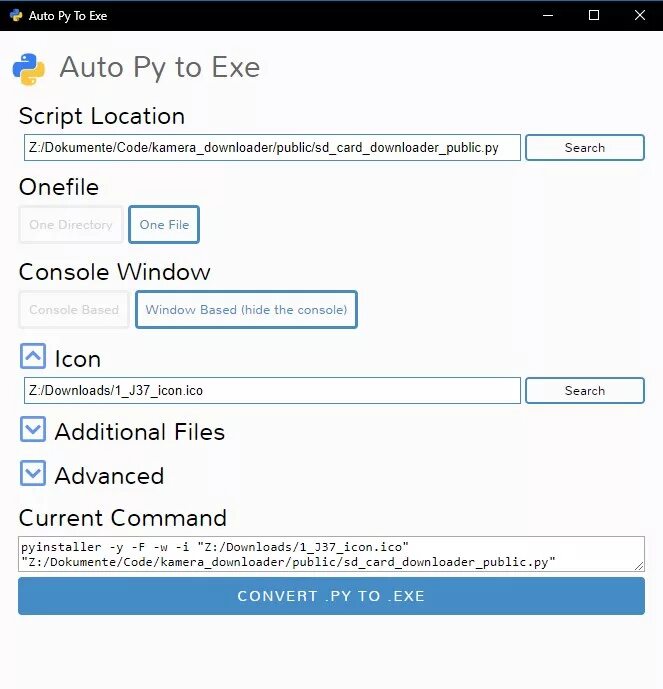Expand the Advanced section
Image resolution: width=663 pixels, height=689 pixels.
(33, 473)
